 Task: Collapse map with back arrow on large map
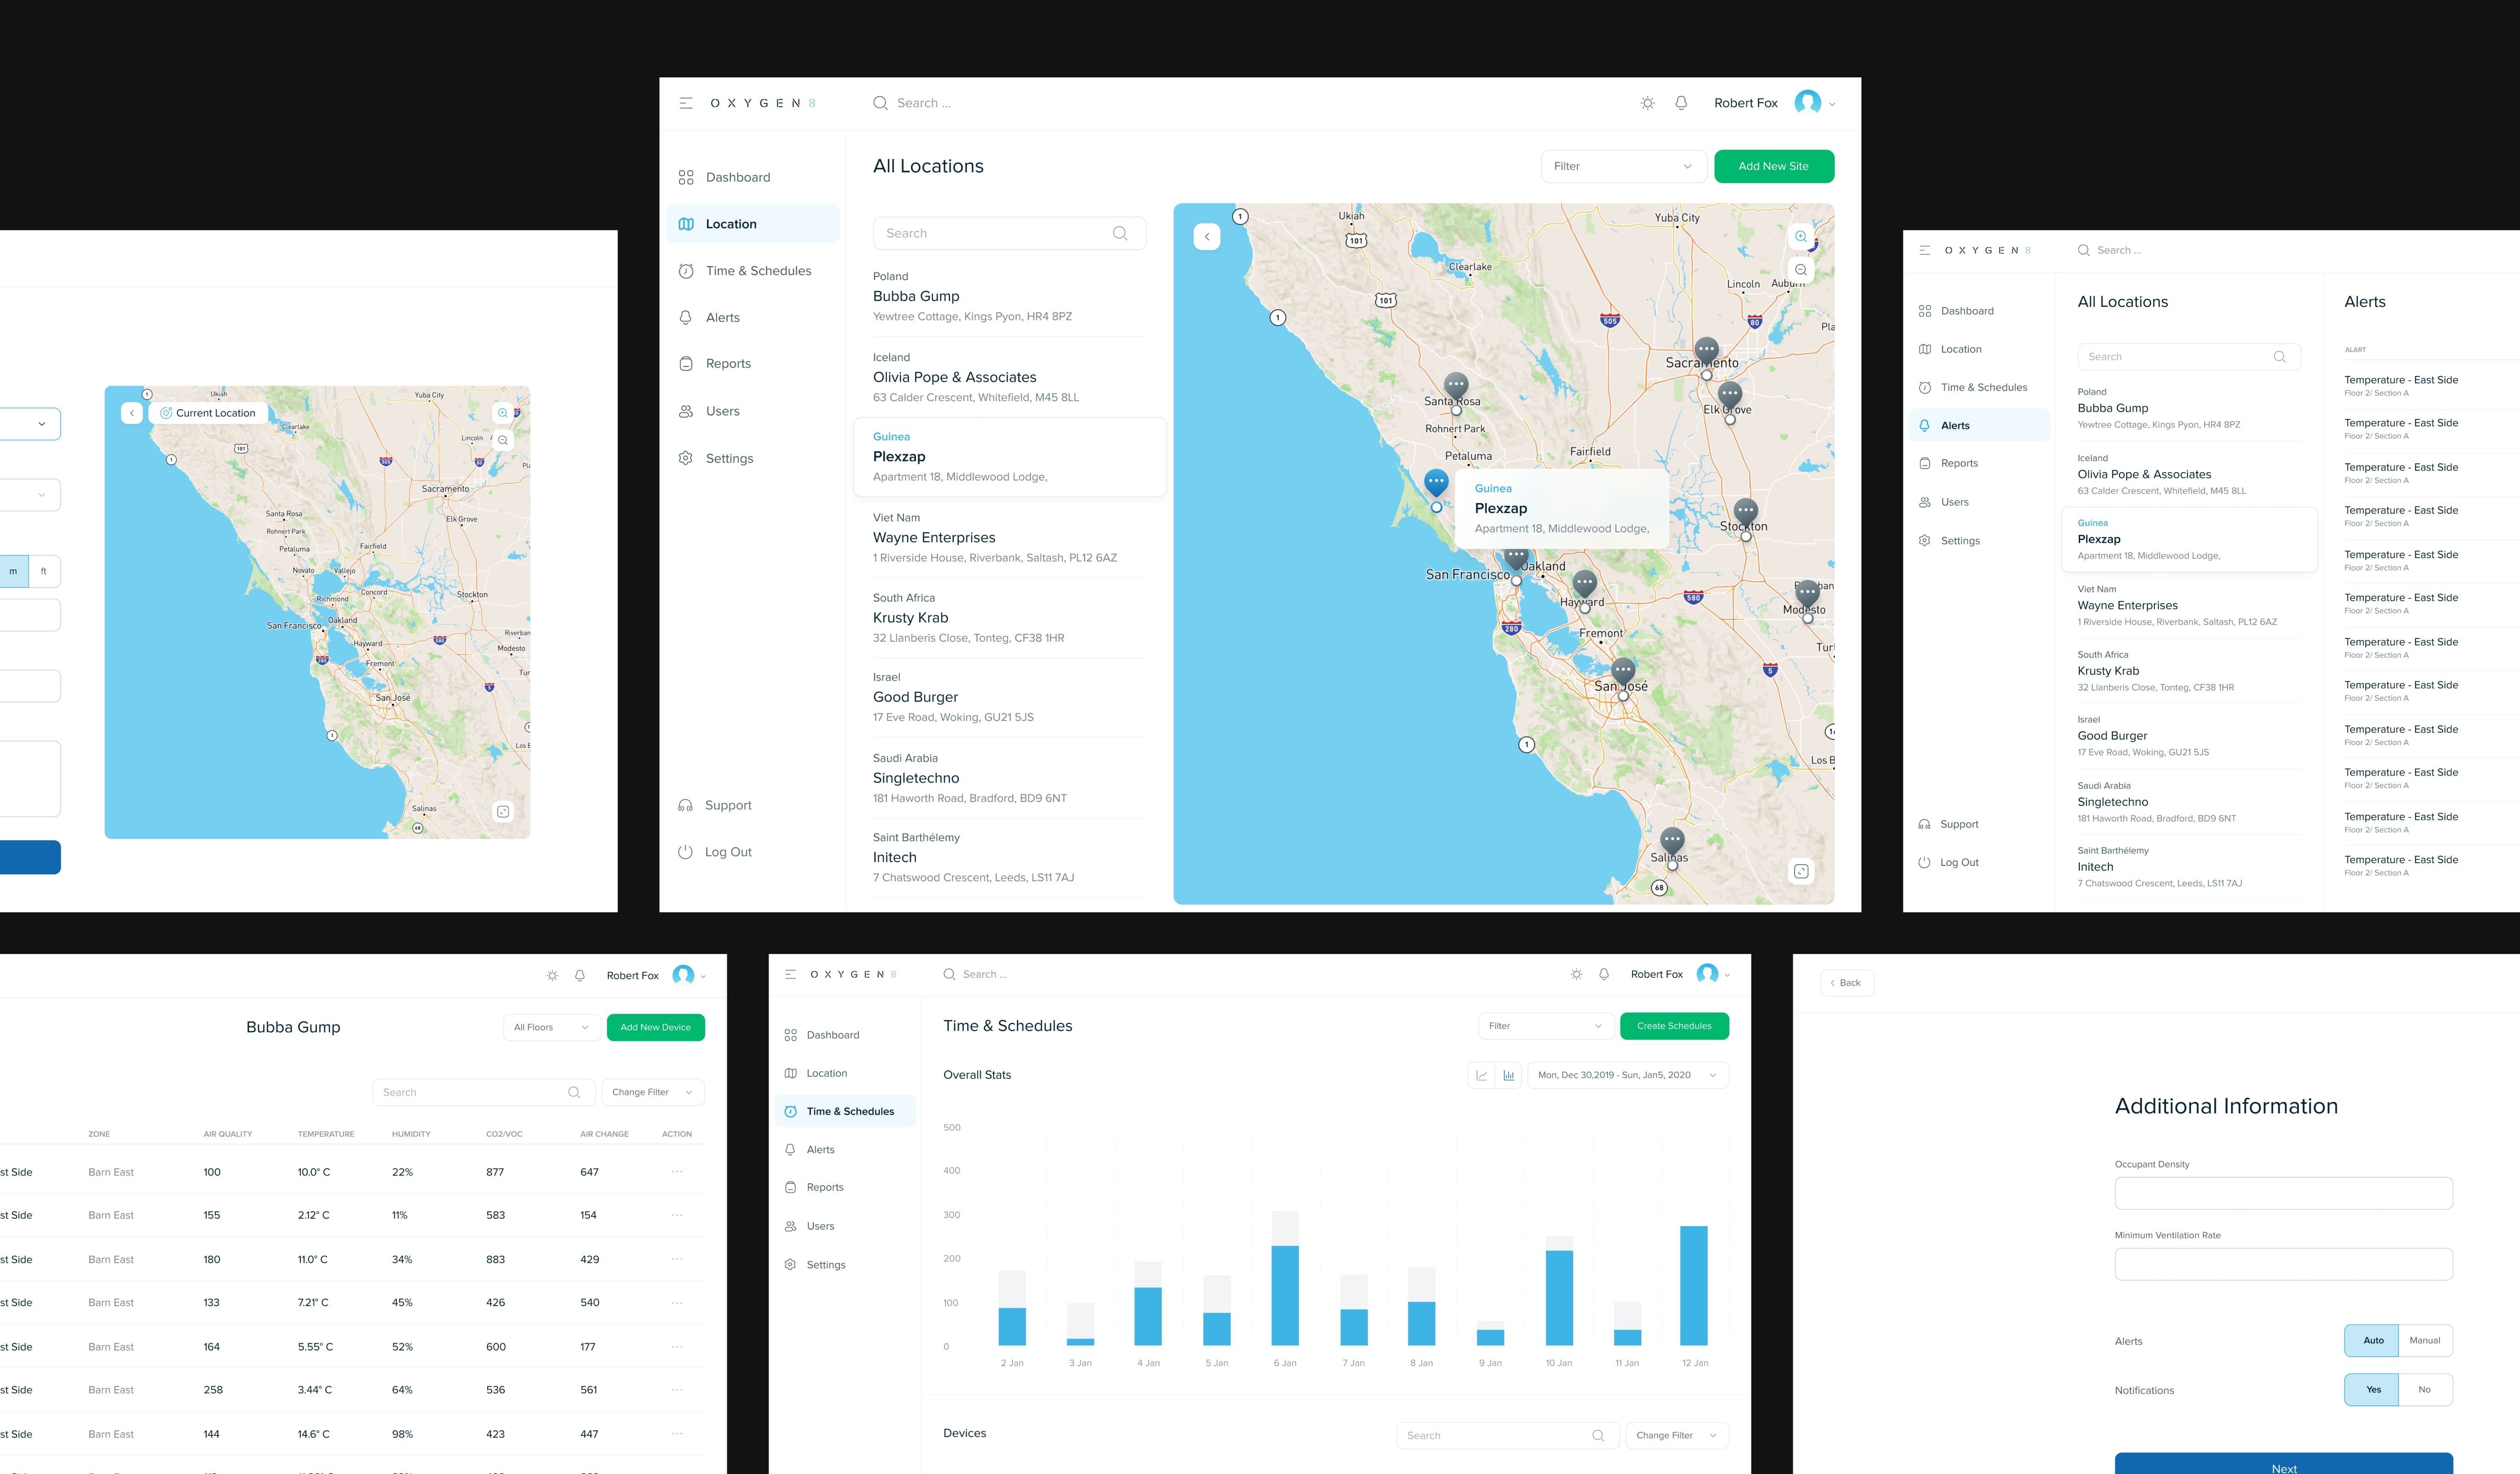pos(1207,237)
